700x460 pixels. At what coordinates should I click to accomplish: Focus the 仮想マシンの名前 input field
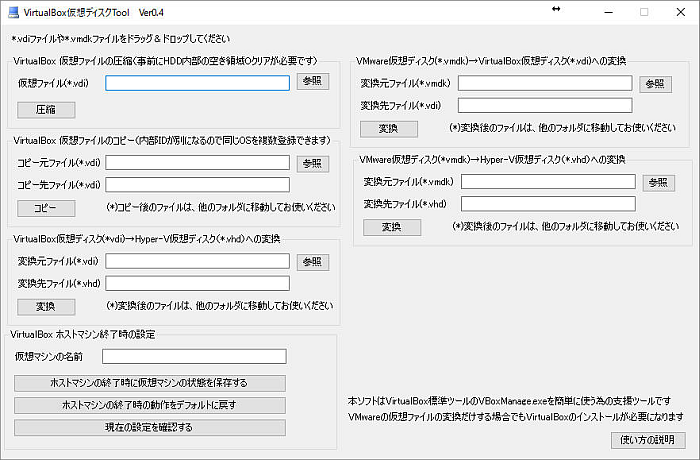194,356
